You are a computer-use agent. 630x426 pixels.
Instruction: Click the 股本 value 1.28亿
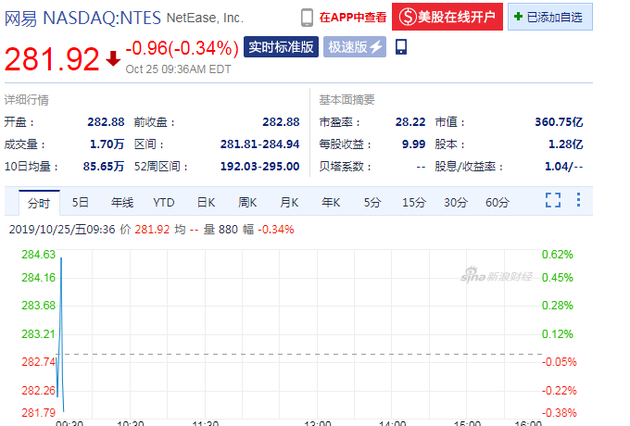pyautogui.click(x=566, y=144)
